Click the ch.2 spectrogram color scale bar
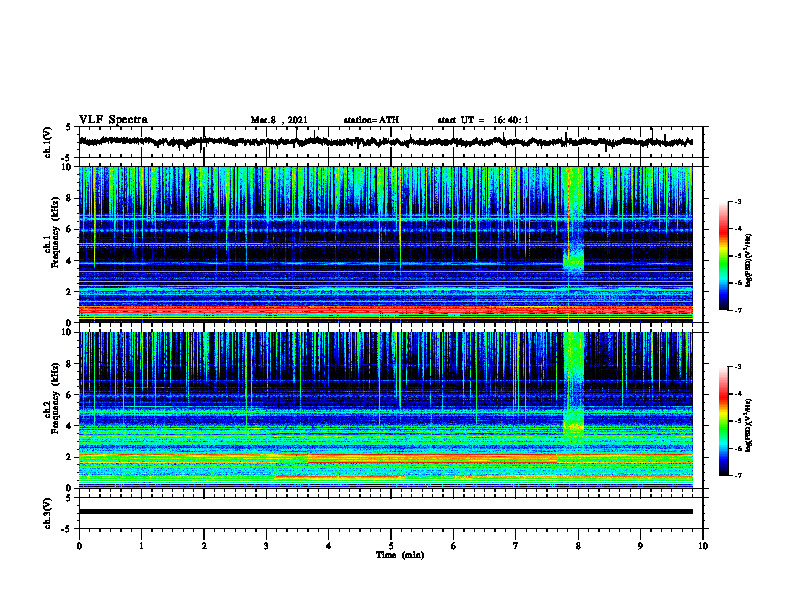Image resolution: width=792 pixels, height=612 pixels. click(x=723, y=421)
